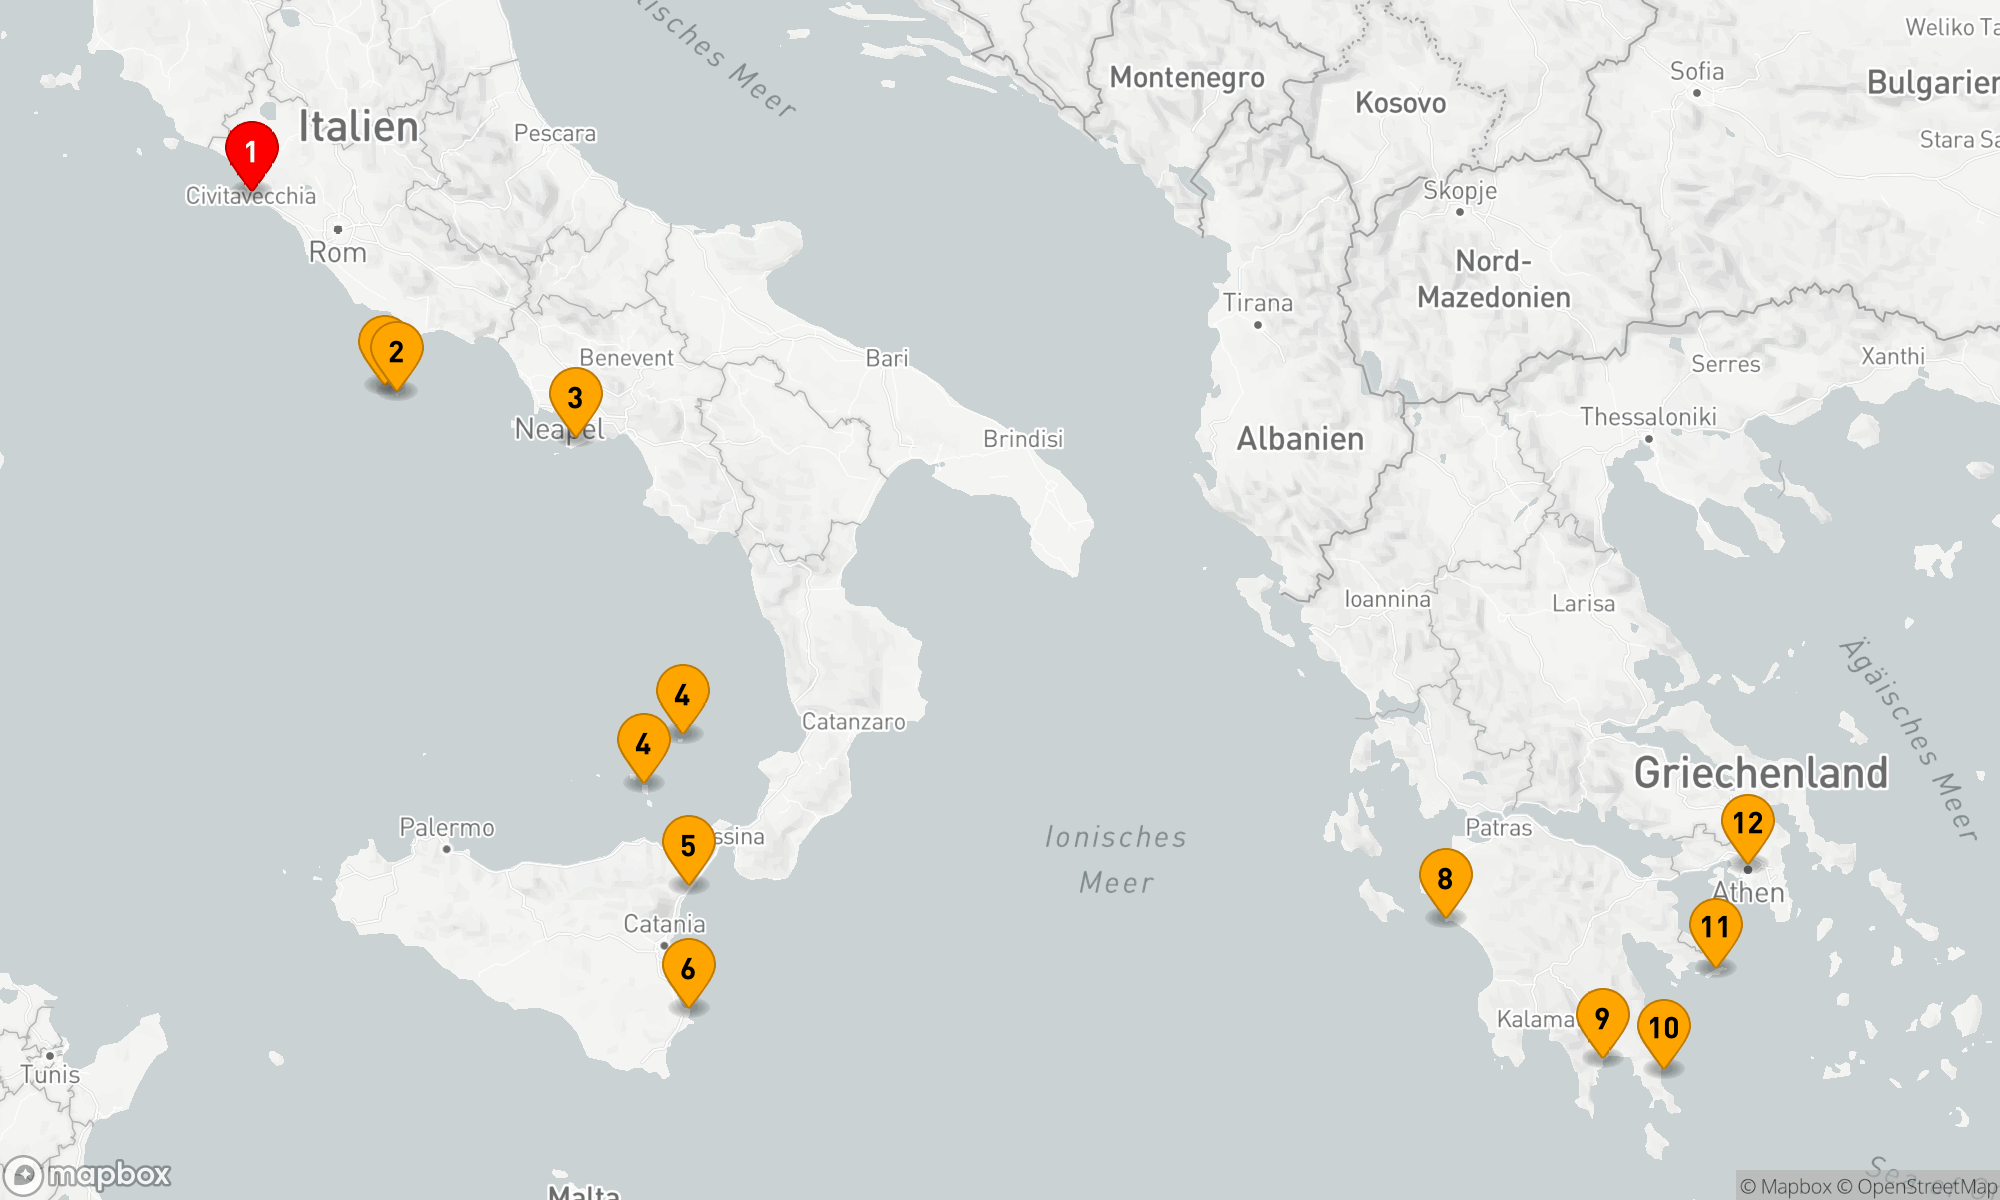Open marker 8 in western Greece

(x=1445, y=879)
